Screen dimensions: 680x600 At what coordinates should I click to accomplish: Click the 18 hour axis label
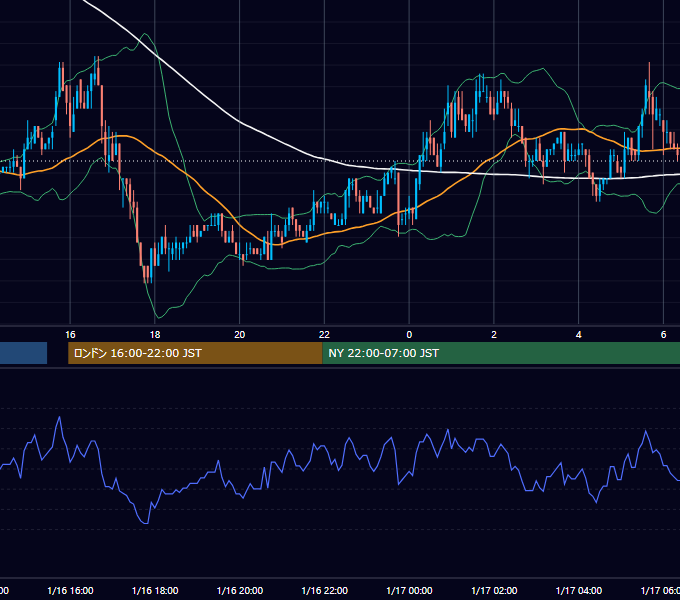155,334
